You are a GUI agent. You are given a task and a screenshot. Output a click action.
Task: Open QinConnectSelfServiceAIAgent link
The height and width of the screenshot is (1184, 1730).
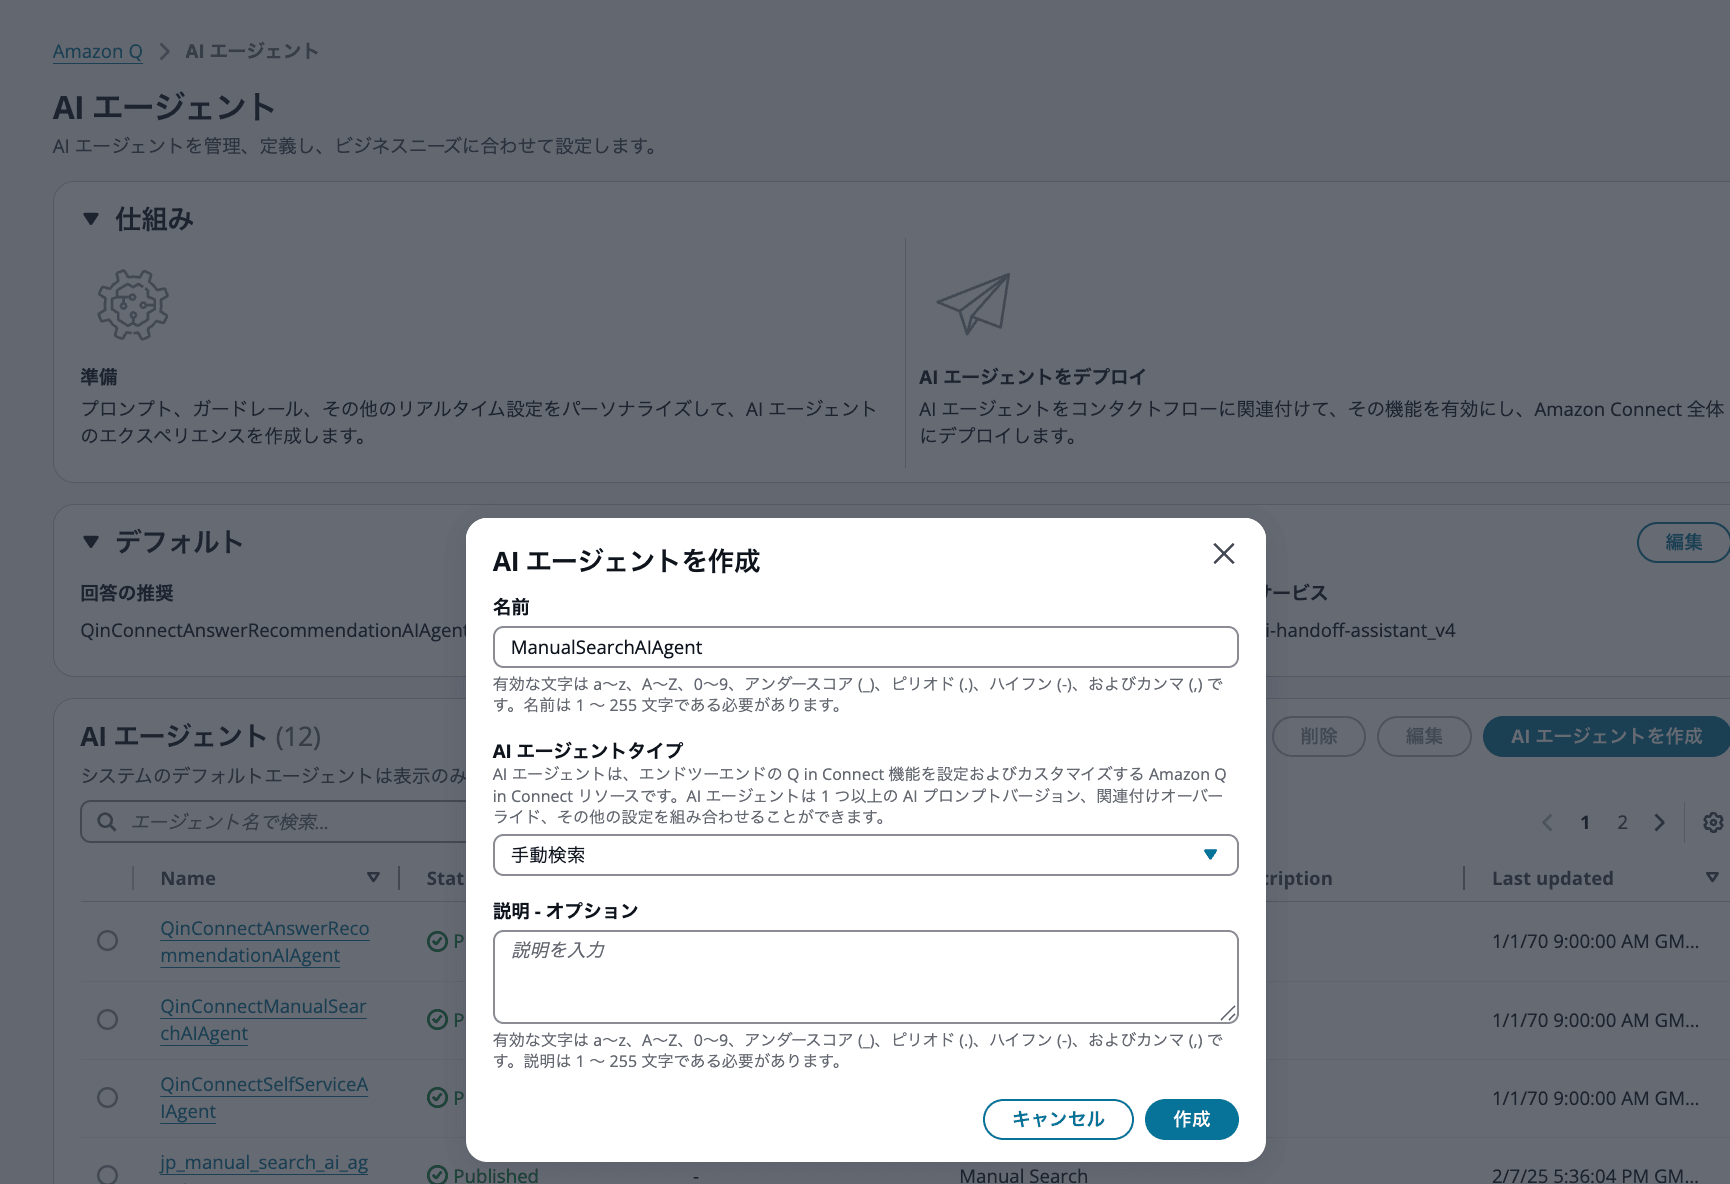[x=264, y=1098]
